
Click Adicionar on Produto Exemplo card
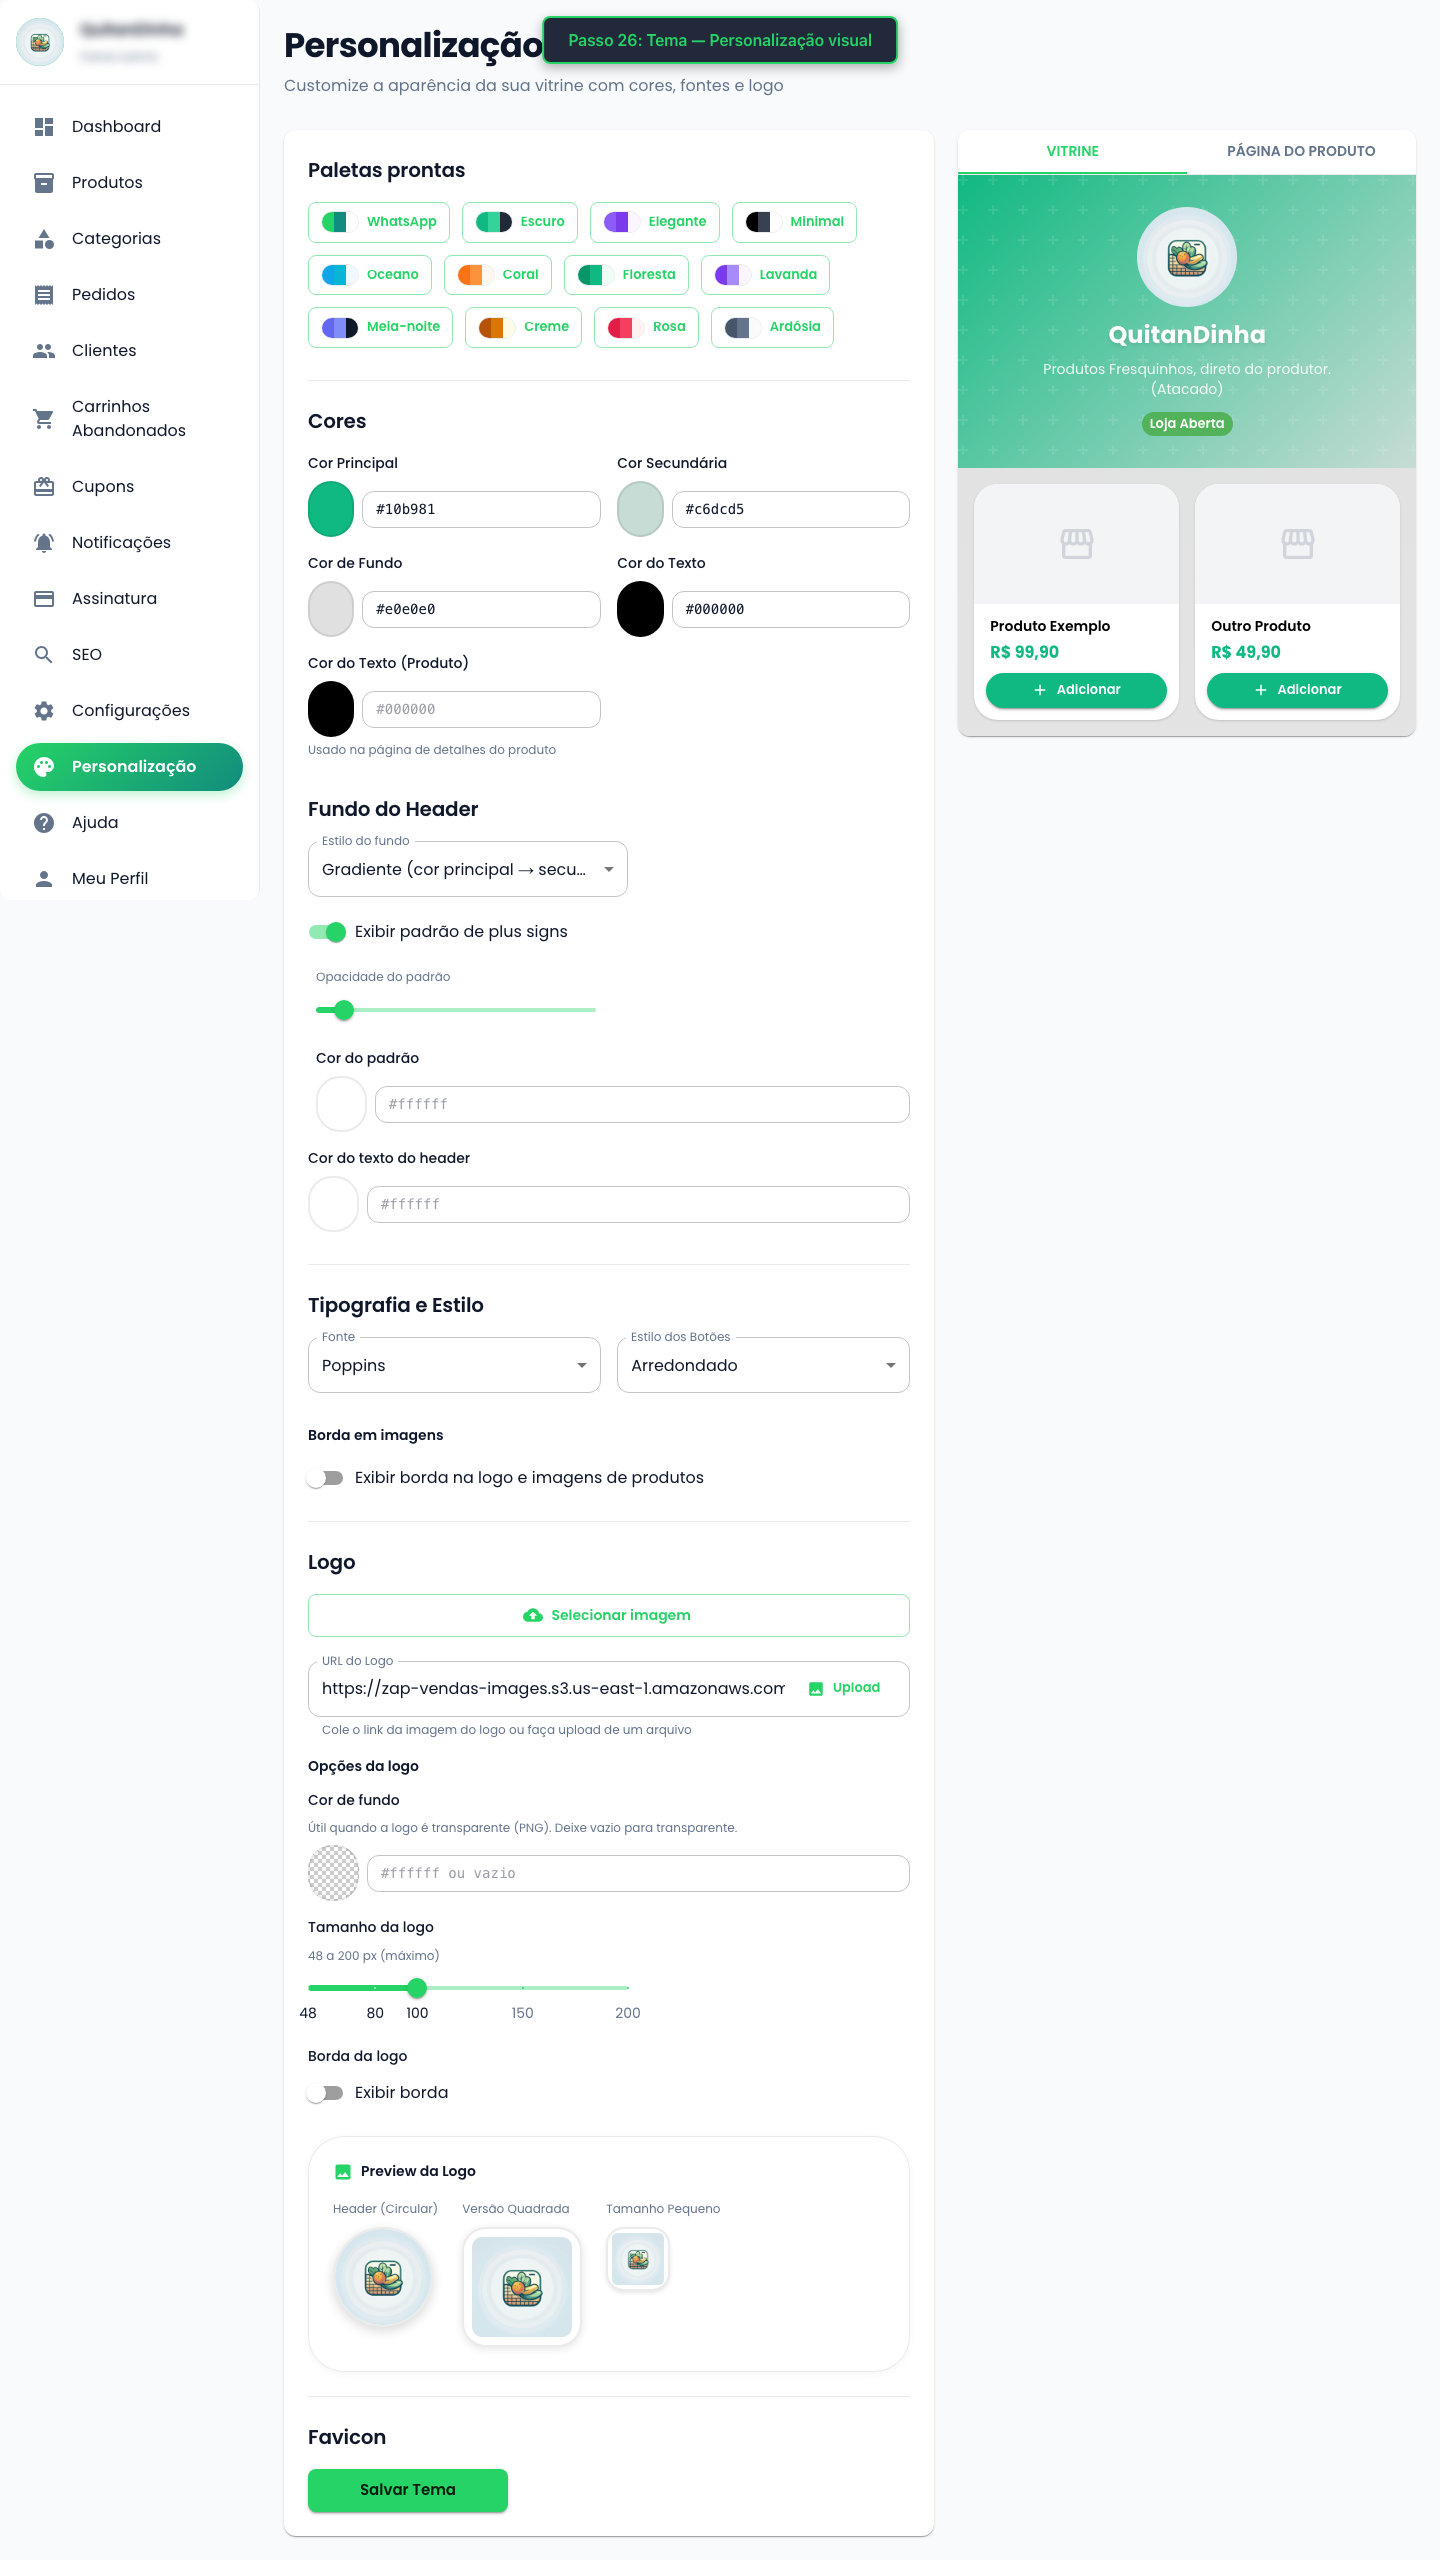1075,689
